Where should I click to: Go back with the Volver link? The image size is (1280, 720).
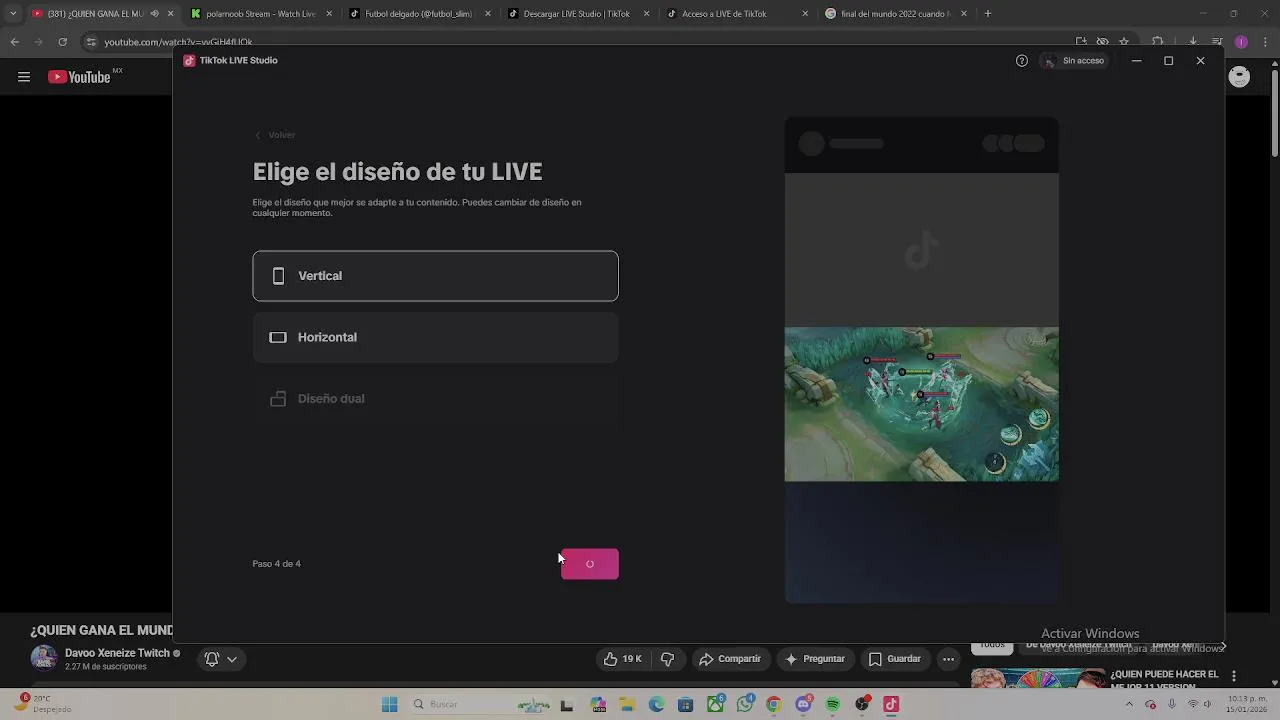[x=275, y=135]
